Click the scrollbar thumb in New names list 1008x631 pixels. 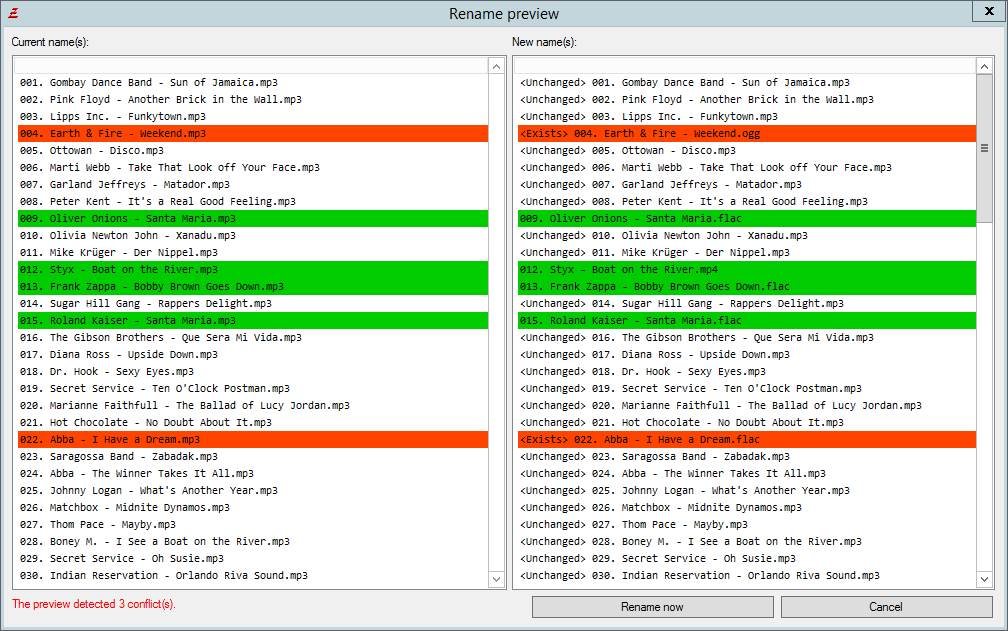pyautogui.click(x=984, y=148)
